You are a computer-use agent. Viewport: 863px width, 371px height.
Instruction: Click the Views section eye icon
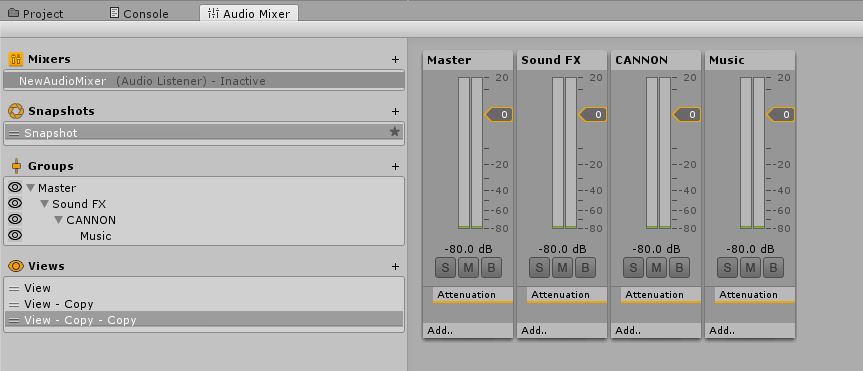coord(16,266)
